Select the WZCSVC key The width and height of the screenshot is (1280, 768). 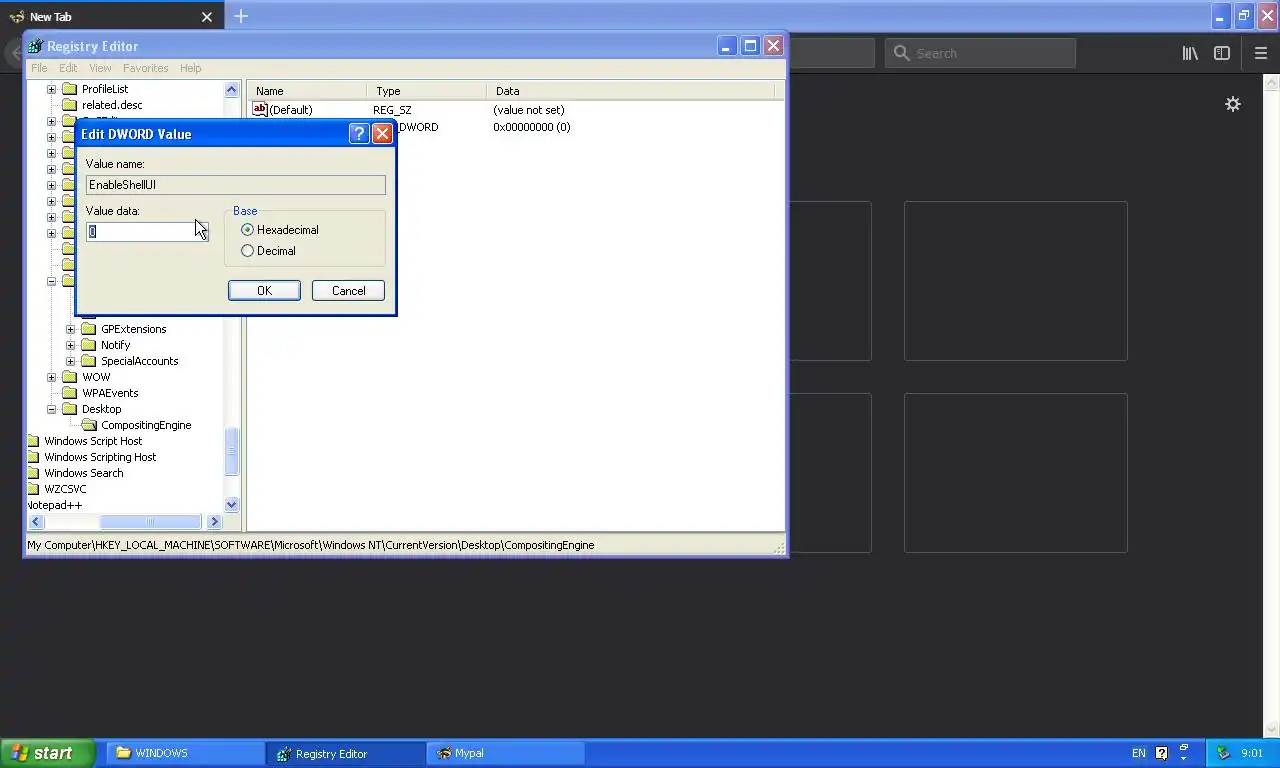[65, 489]
